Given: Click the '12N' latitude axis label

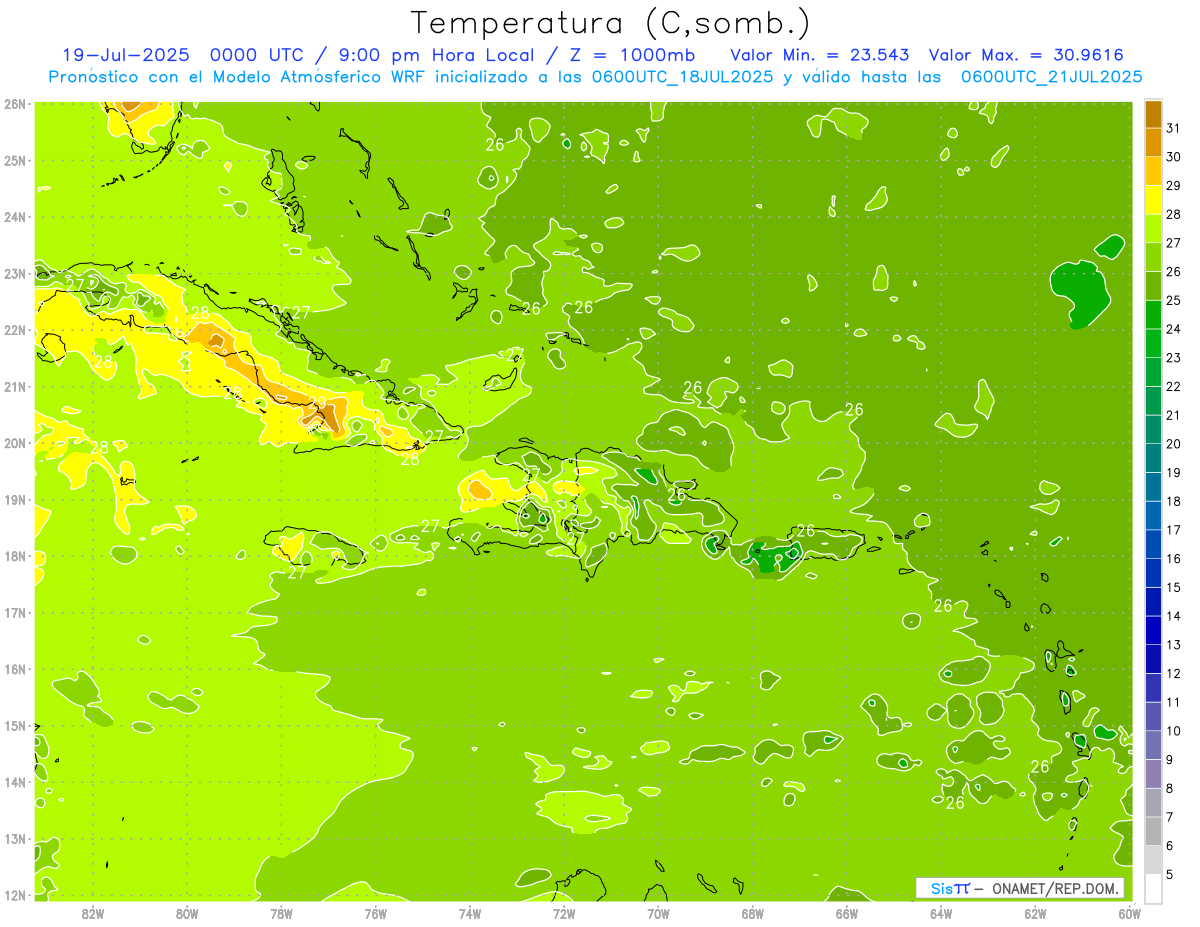Looking at the screenshot, I should [15, 895].
